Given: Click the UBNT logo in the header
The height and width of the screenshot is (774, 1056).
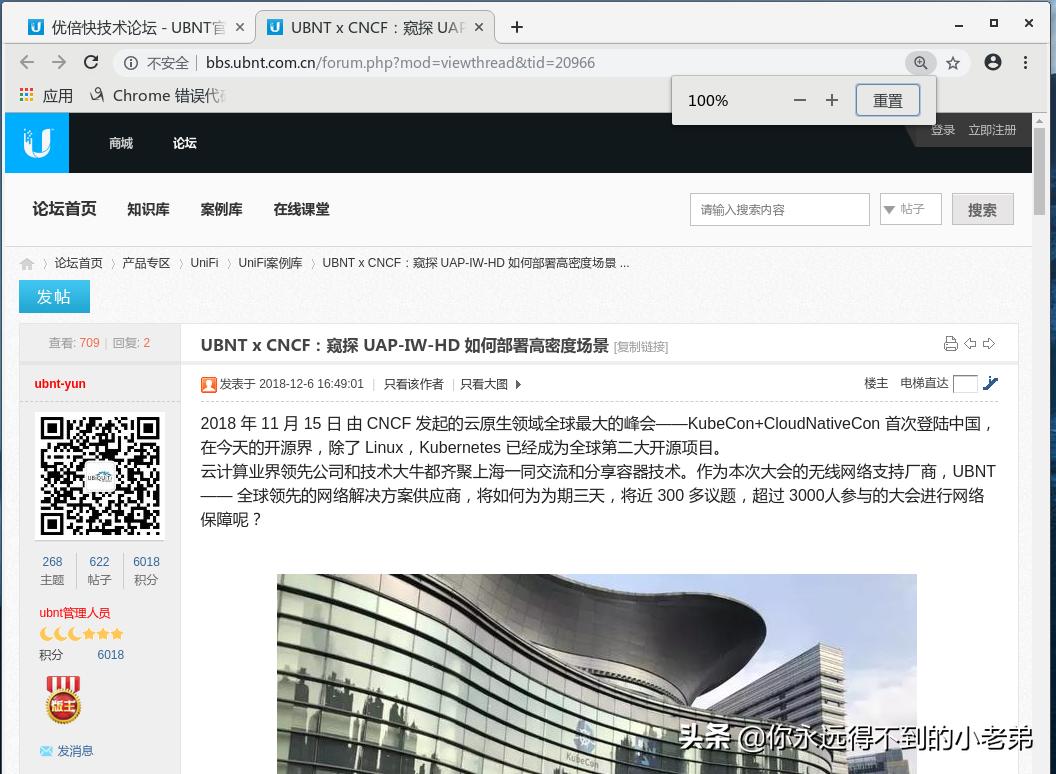Looking at the screenshot, I should (x=37, y=142).
